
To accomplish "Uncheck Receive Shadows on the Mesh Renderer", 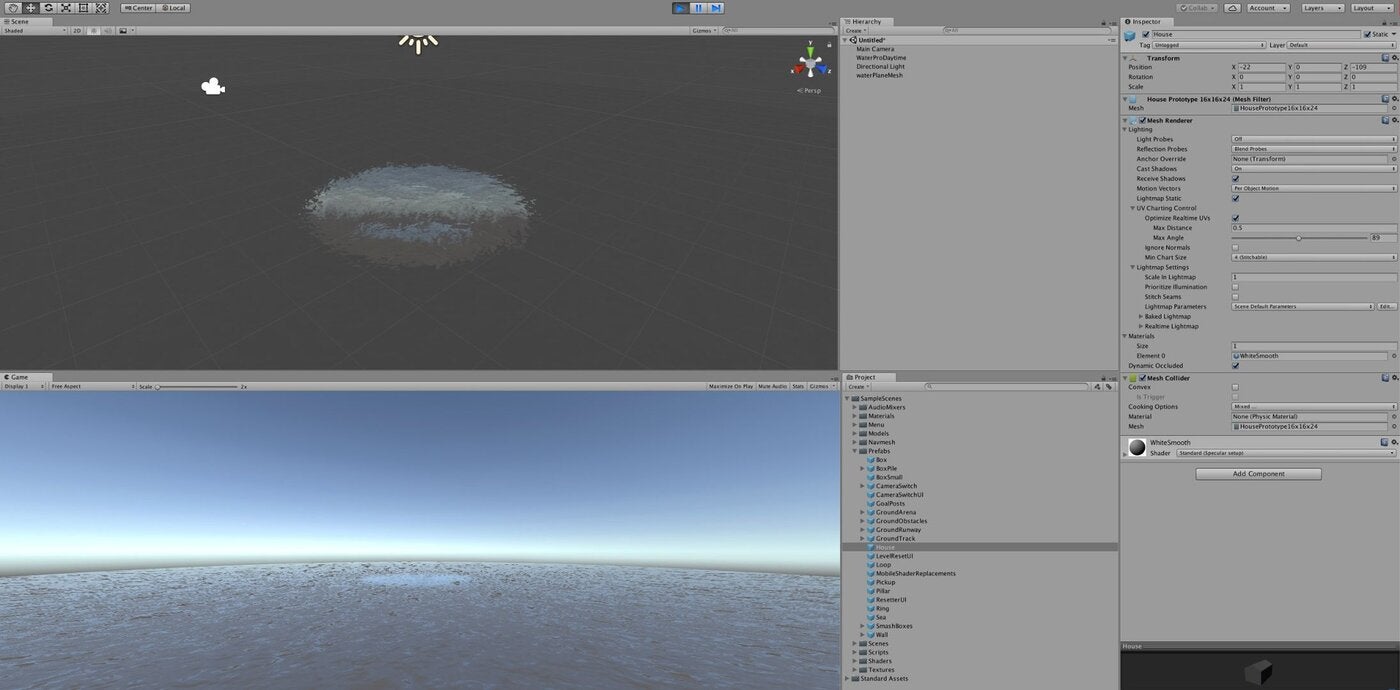I will 1235,178.
